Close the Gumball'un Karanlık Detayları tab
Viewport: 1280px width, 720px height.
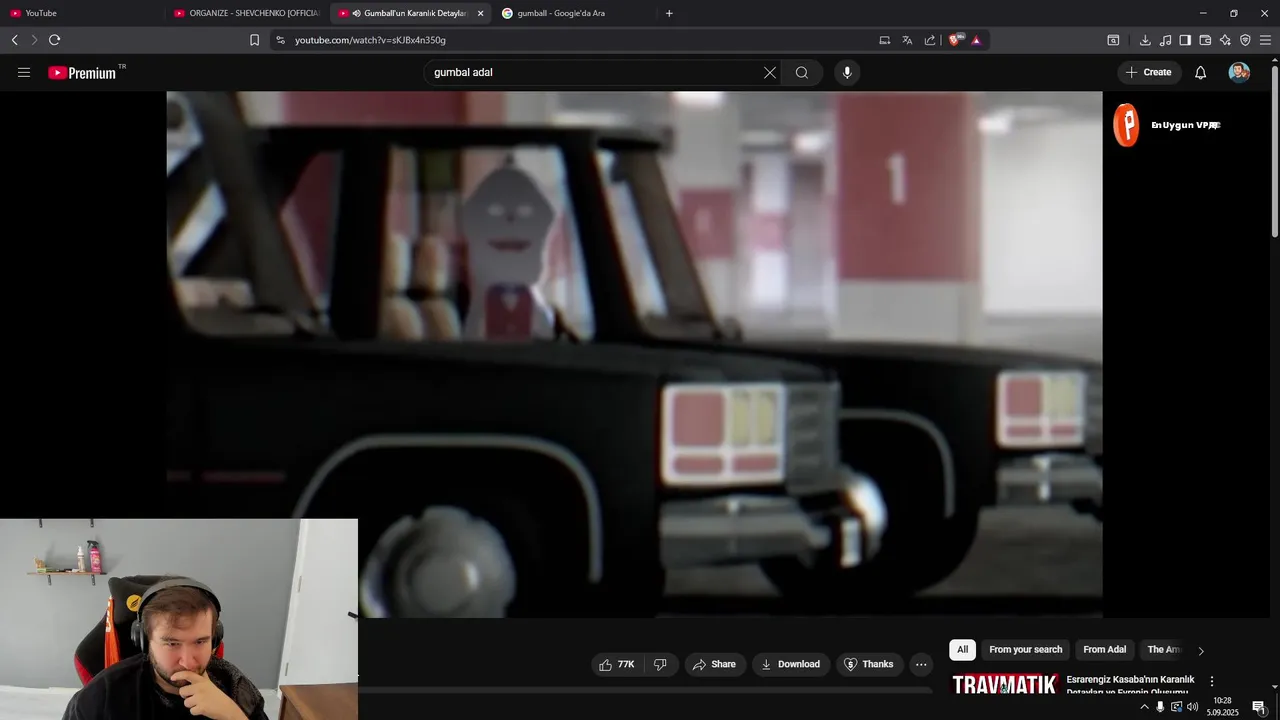tap(481, 13)
